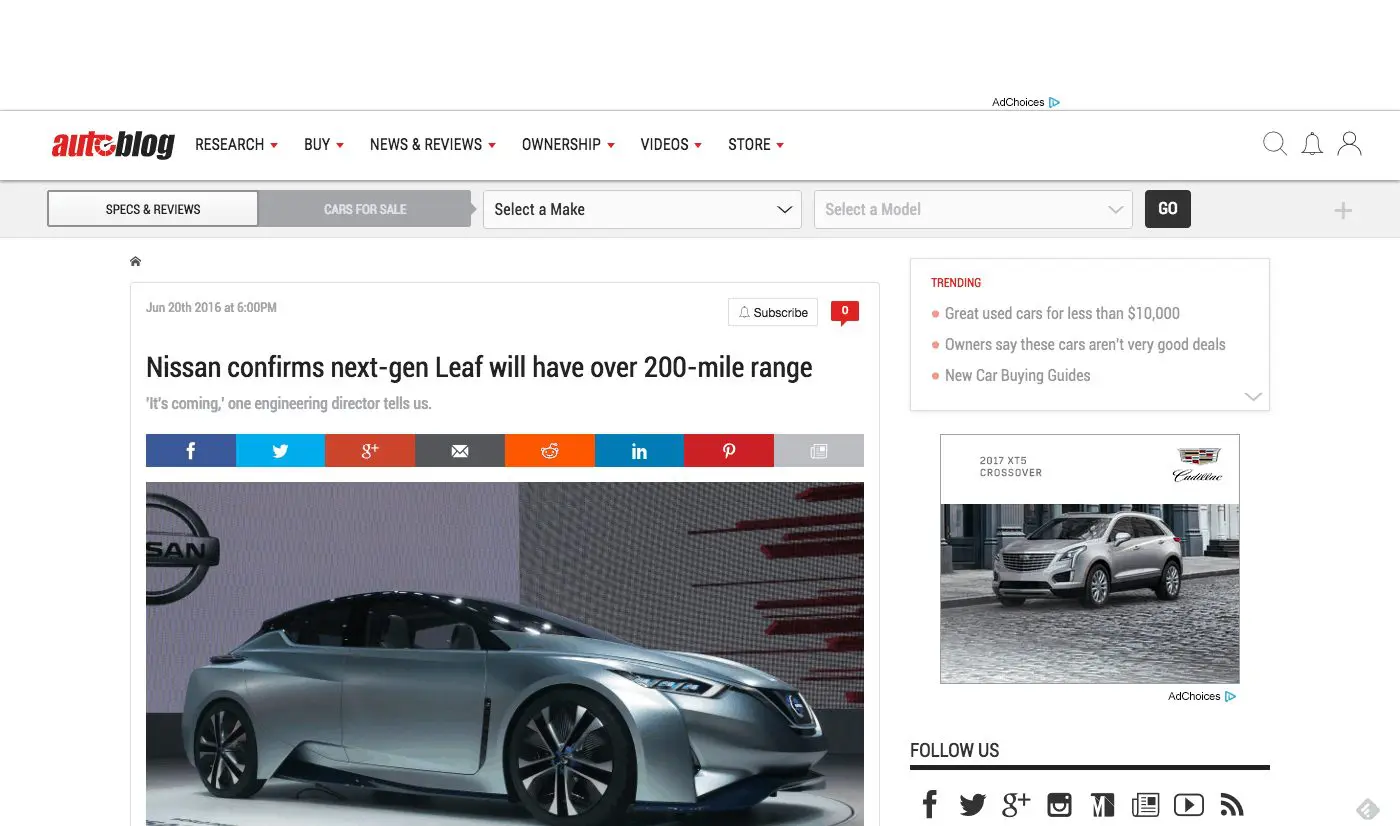Open site search with the magnifier icon
This screenshot has height=826, width=1400.
pyautogui.click(x=1275, y=144)
